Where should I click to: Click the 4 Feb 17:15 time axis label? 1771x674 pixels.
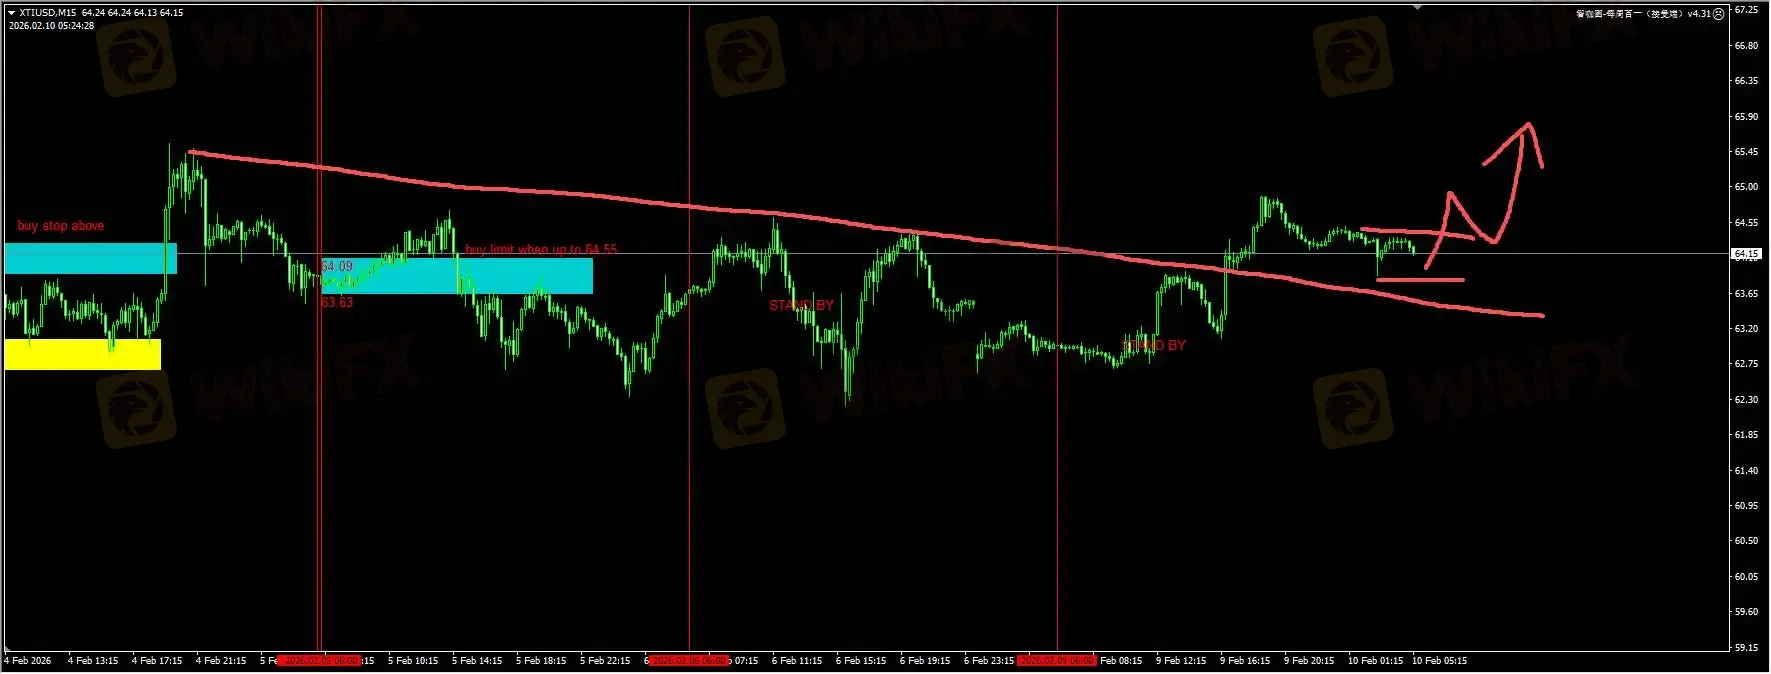point(157,661)
